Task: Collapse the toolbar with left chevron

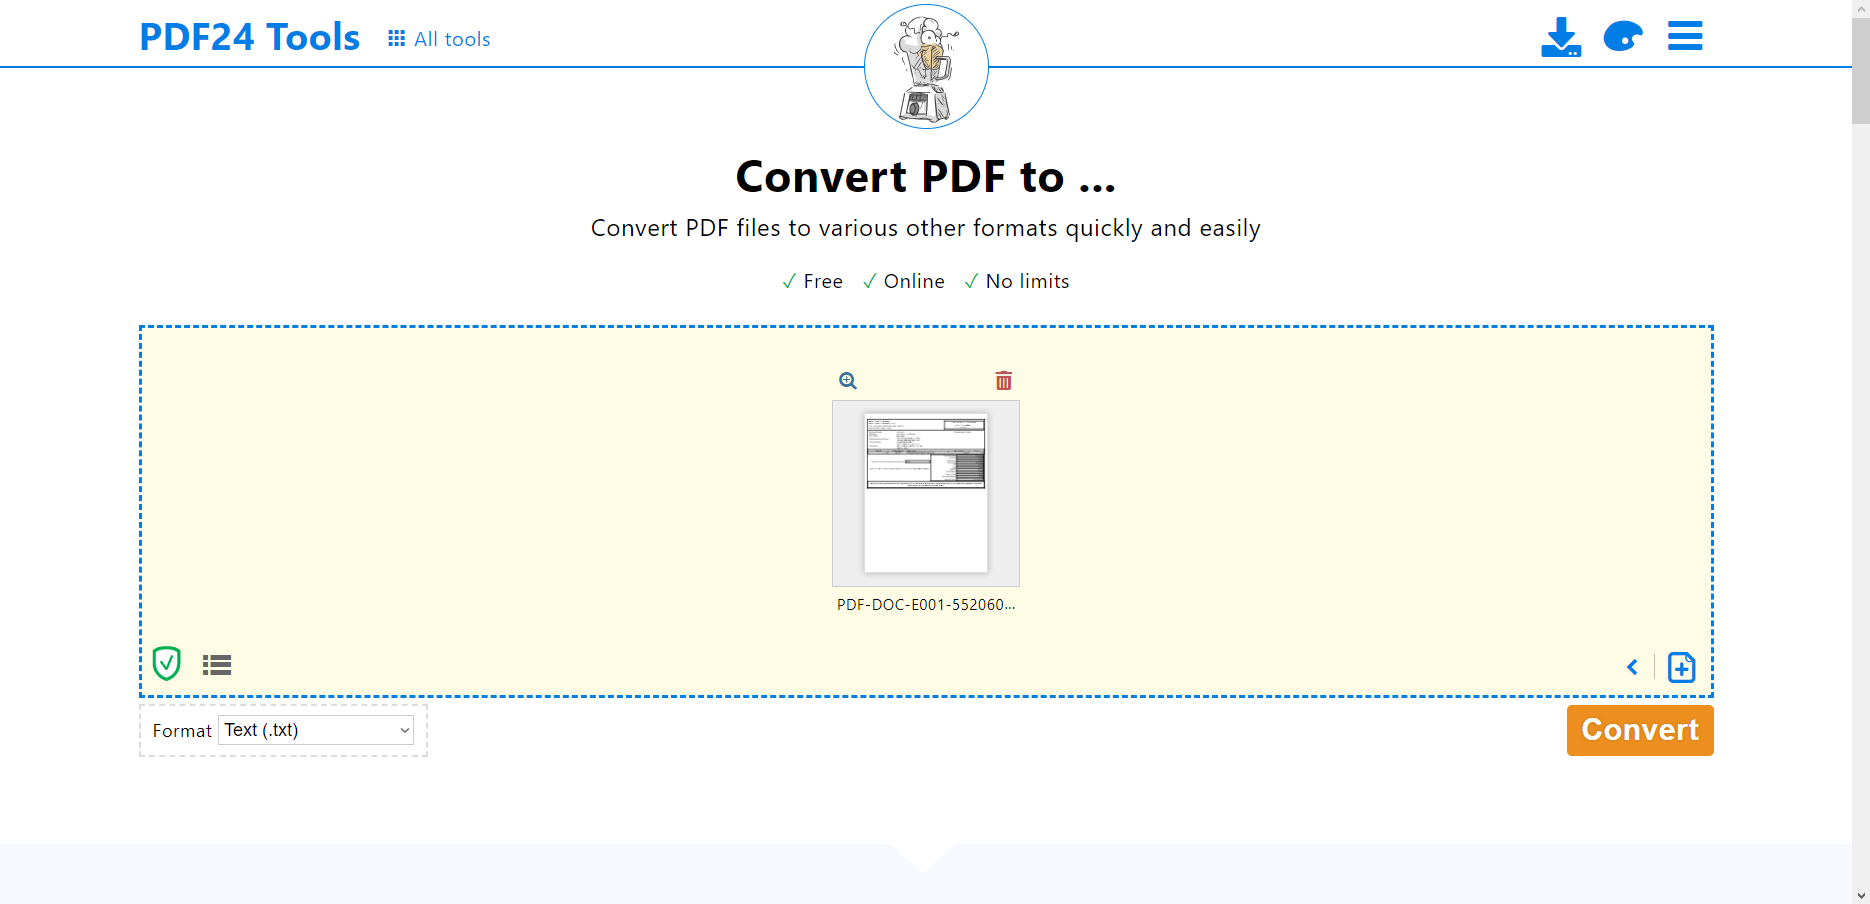Action: 1632,667
